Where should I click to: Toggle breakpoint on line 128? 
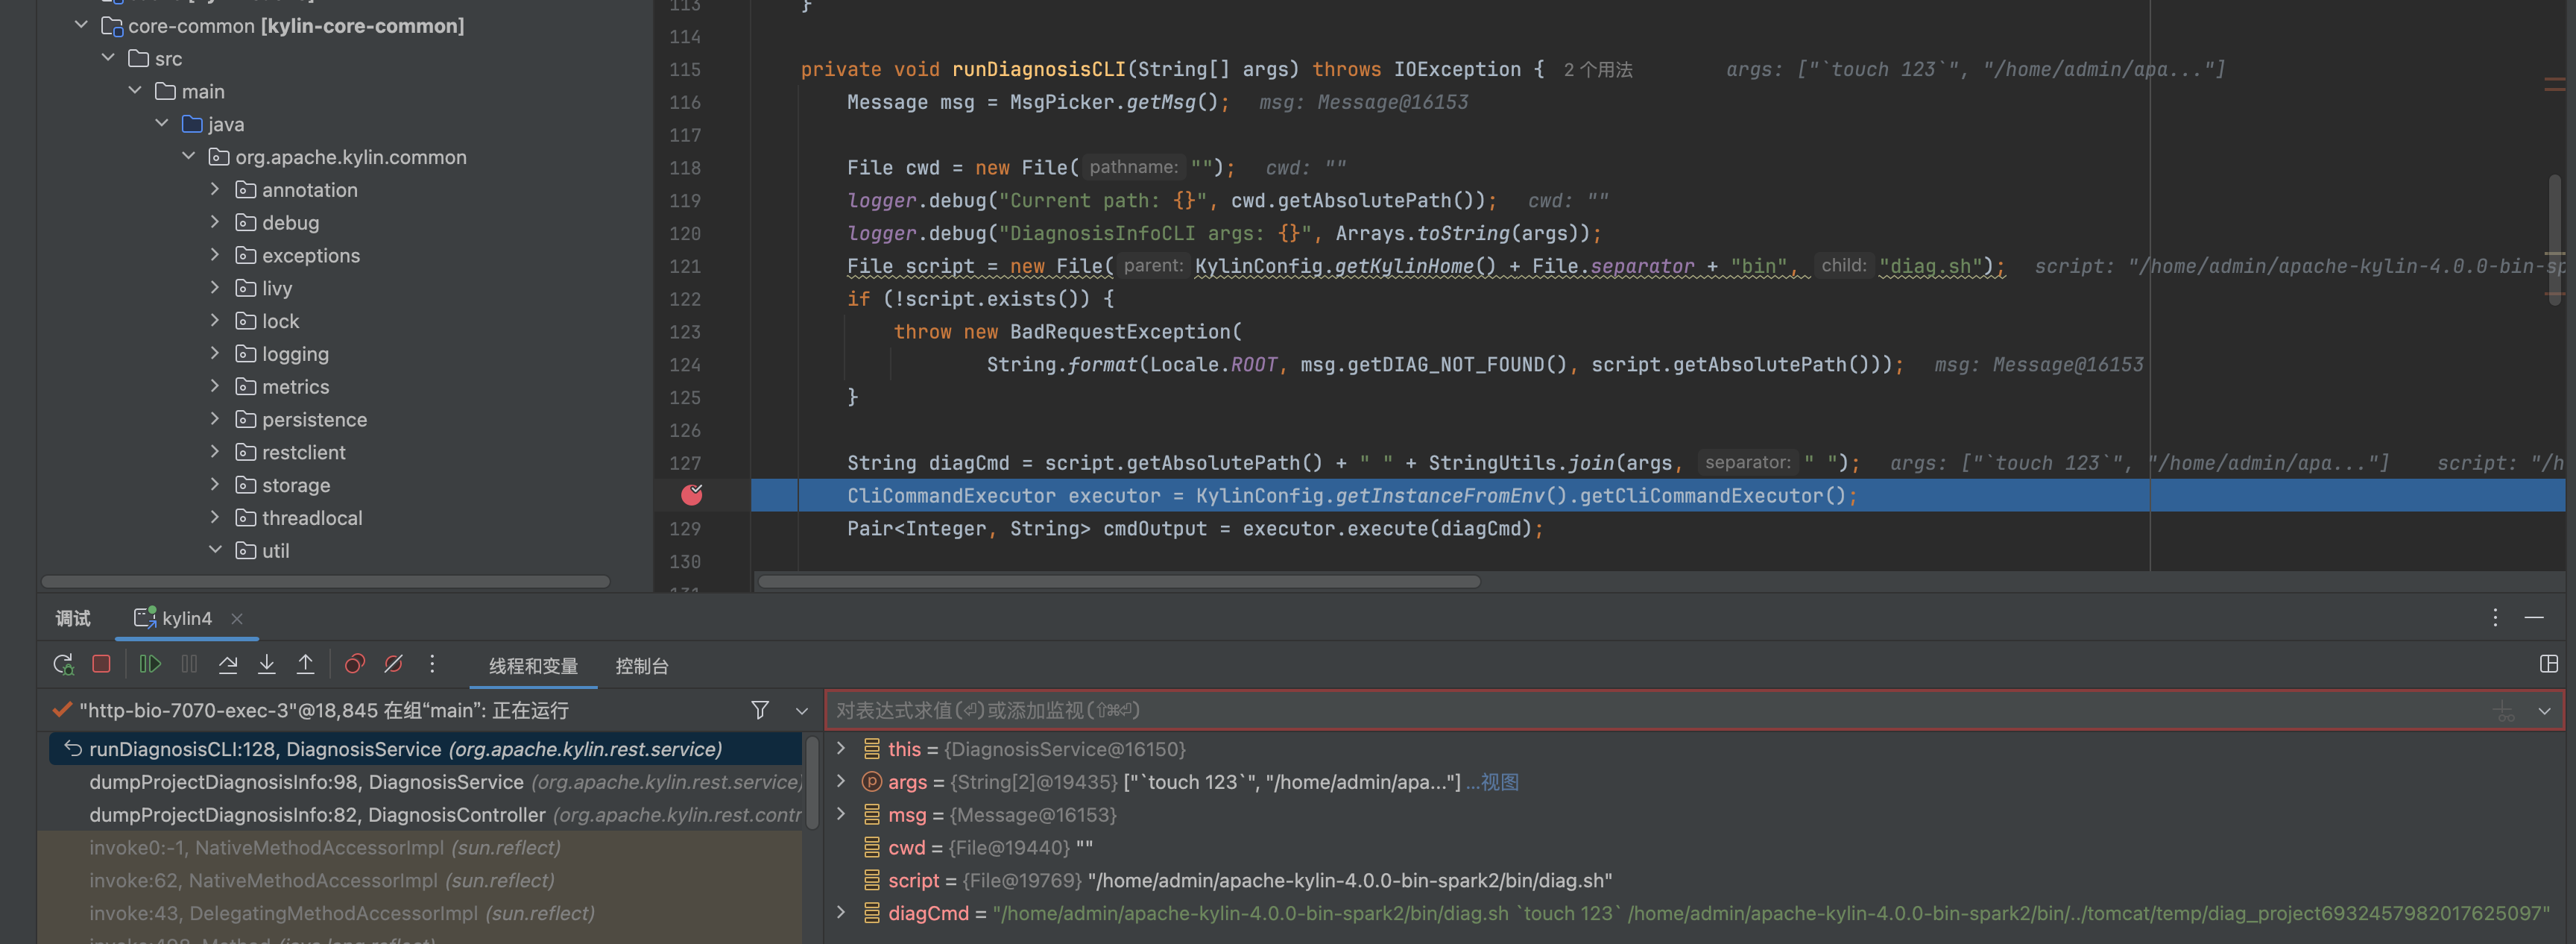[692, 494]
